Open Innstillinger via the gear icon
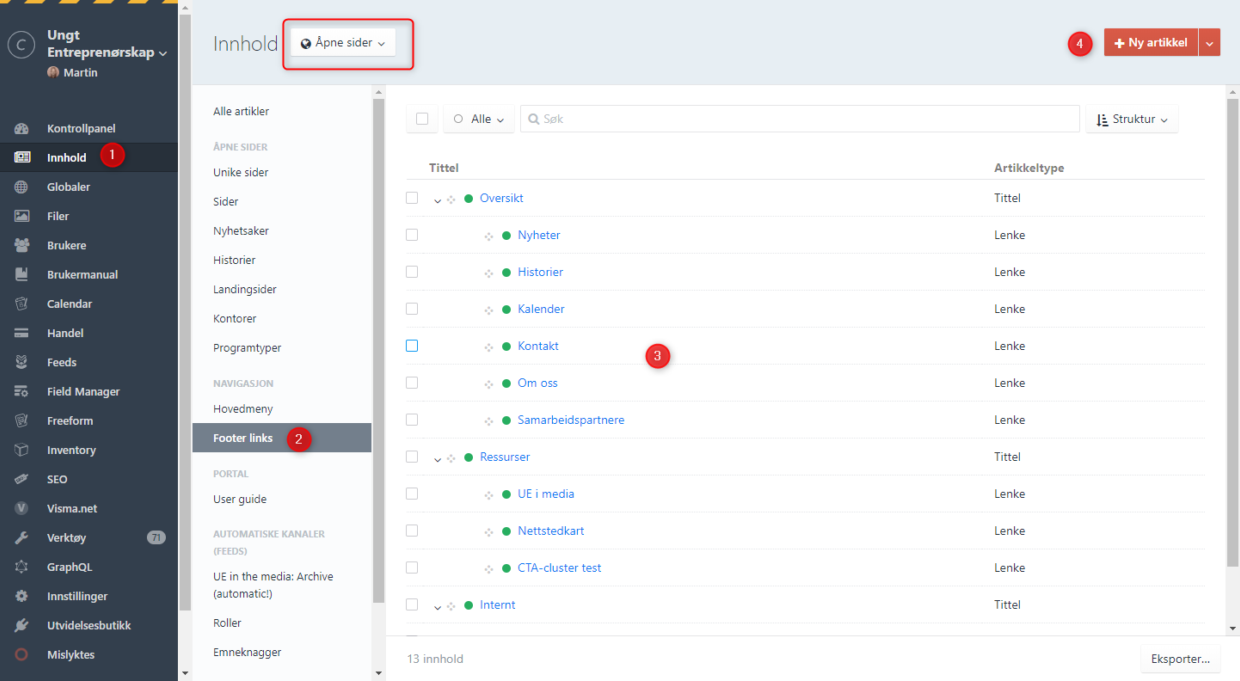 point(22,596)
